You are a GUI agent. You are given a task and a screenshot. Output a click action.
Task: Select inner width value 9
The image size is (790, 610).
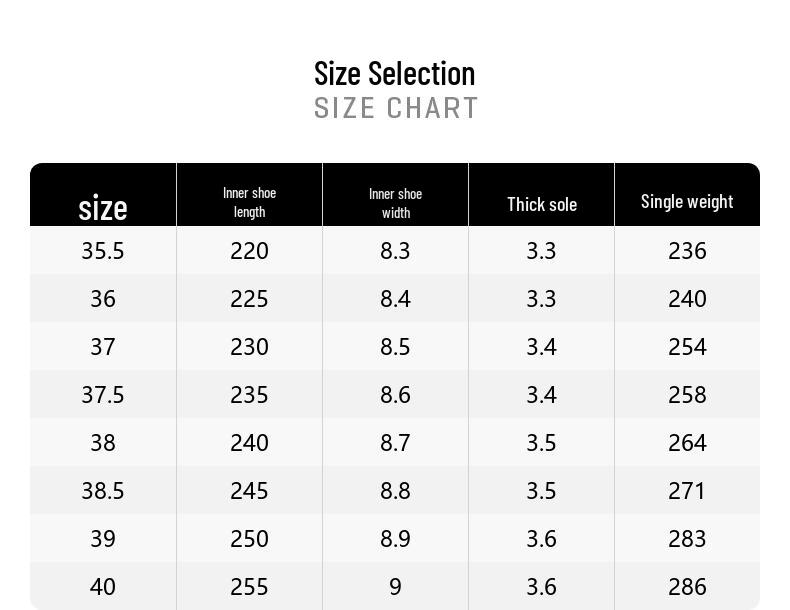(x=396, y=587)
